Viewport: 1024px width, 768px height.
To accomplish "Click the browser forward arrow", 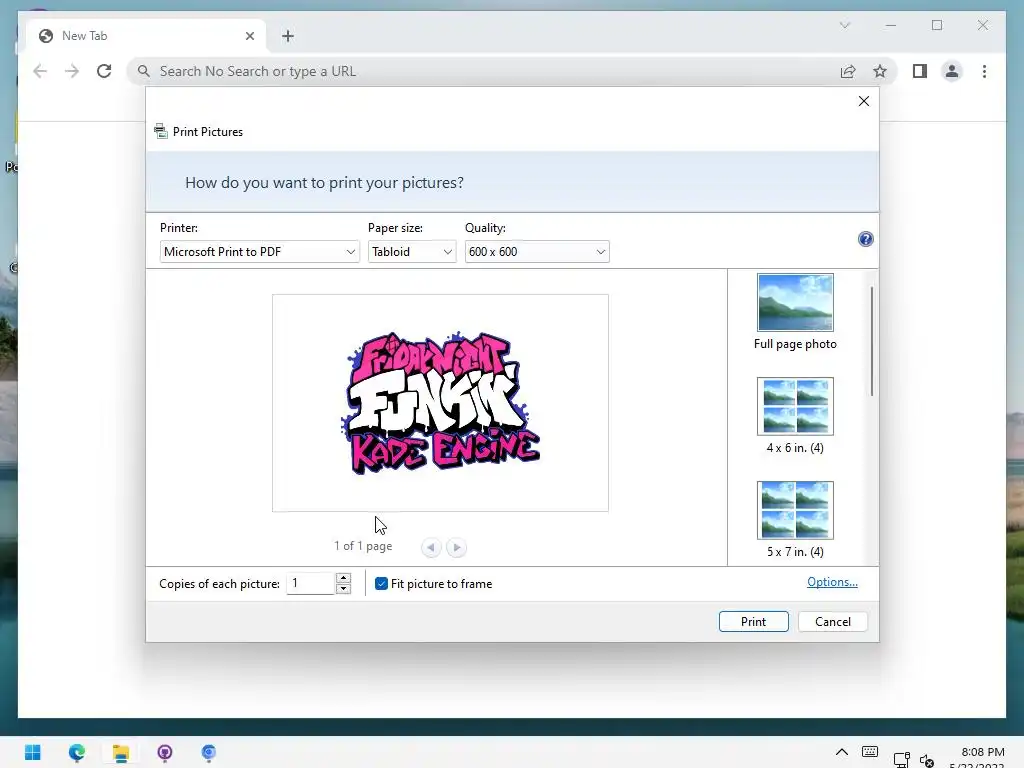I will (72, 71).
